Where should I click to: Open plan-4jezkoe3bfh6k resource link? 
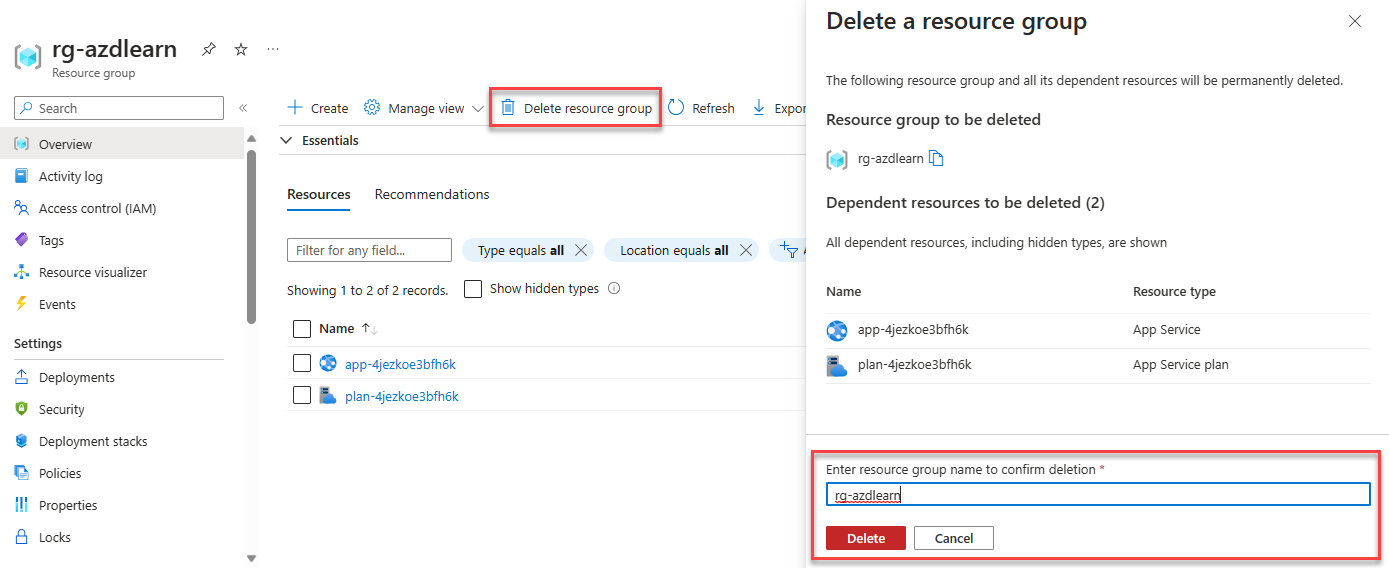pyautogui.click(x=402, y=396)
